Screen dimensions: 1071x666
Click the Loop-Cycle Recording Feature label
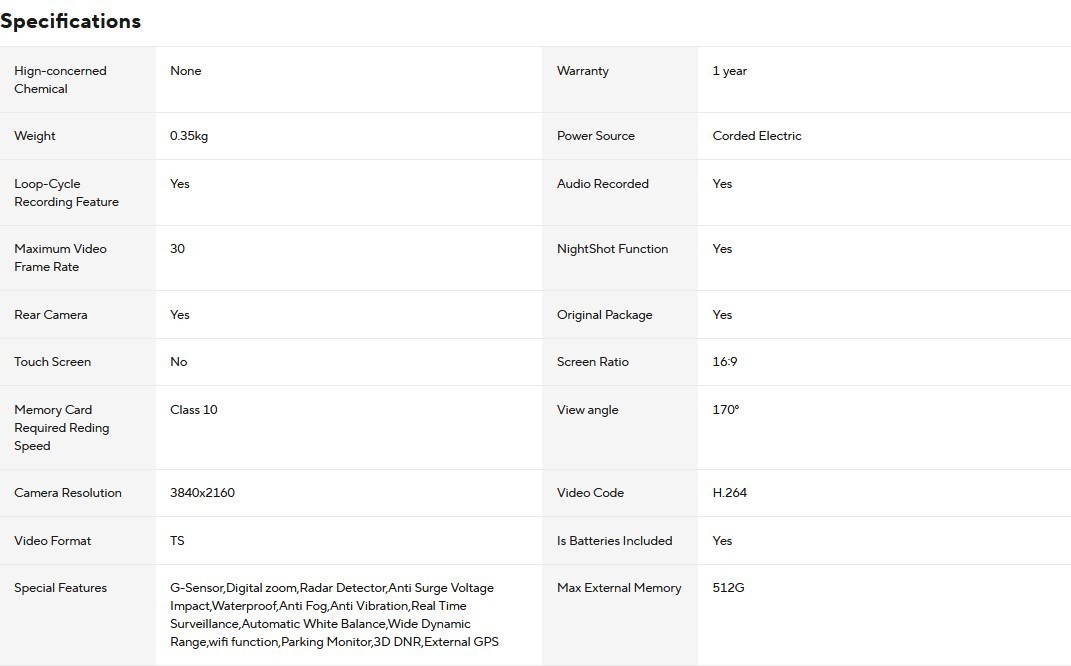click(66, 193)
